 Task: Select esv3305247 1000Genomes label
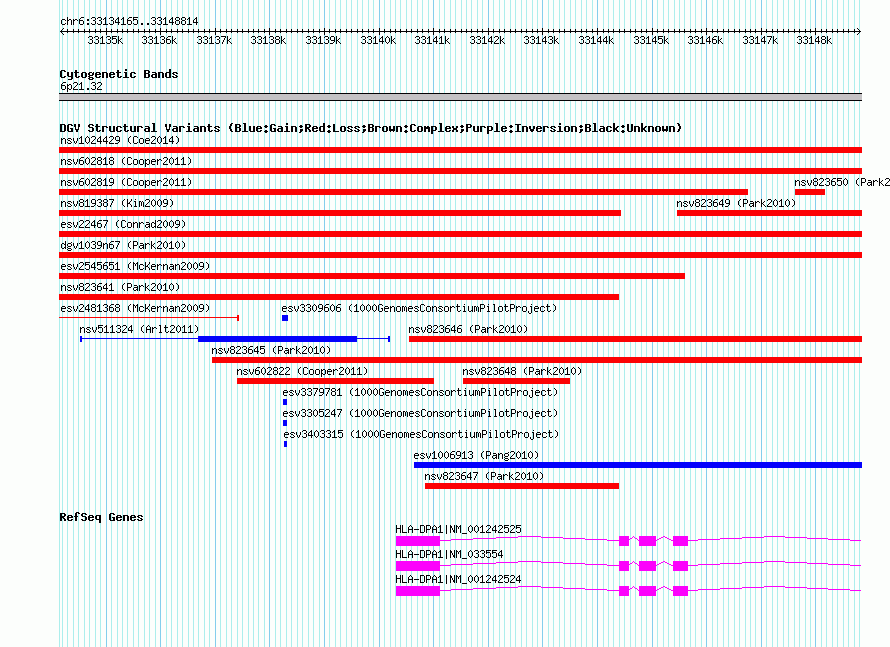coord(420,413)
